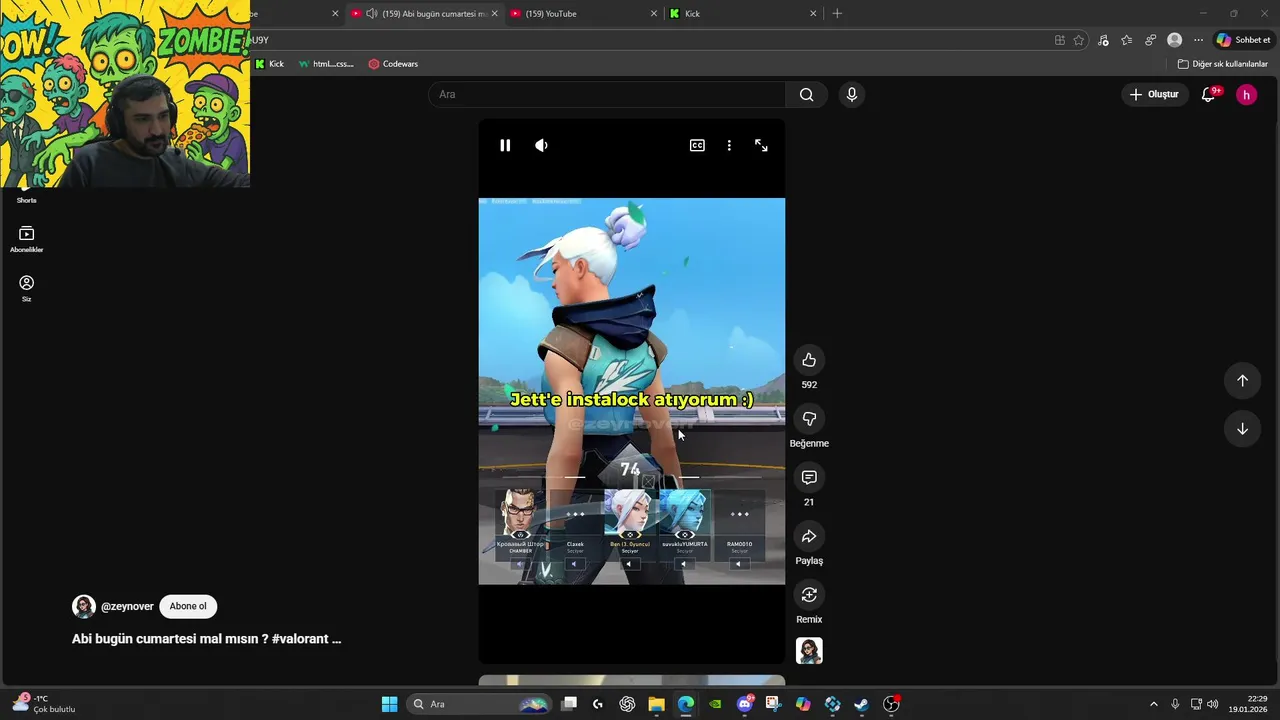Open Siz (You) in the sidebar
The width and height of the screenshot is (1280, 720).
pos(27,288)
